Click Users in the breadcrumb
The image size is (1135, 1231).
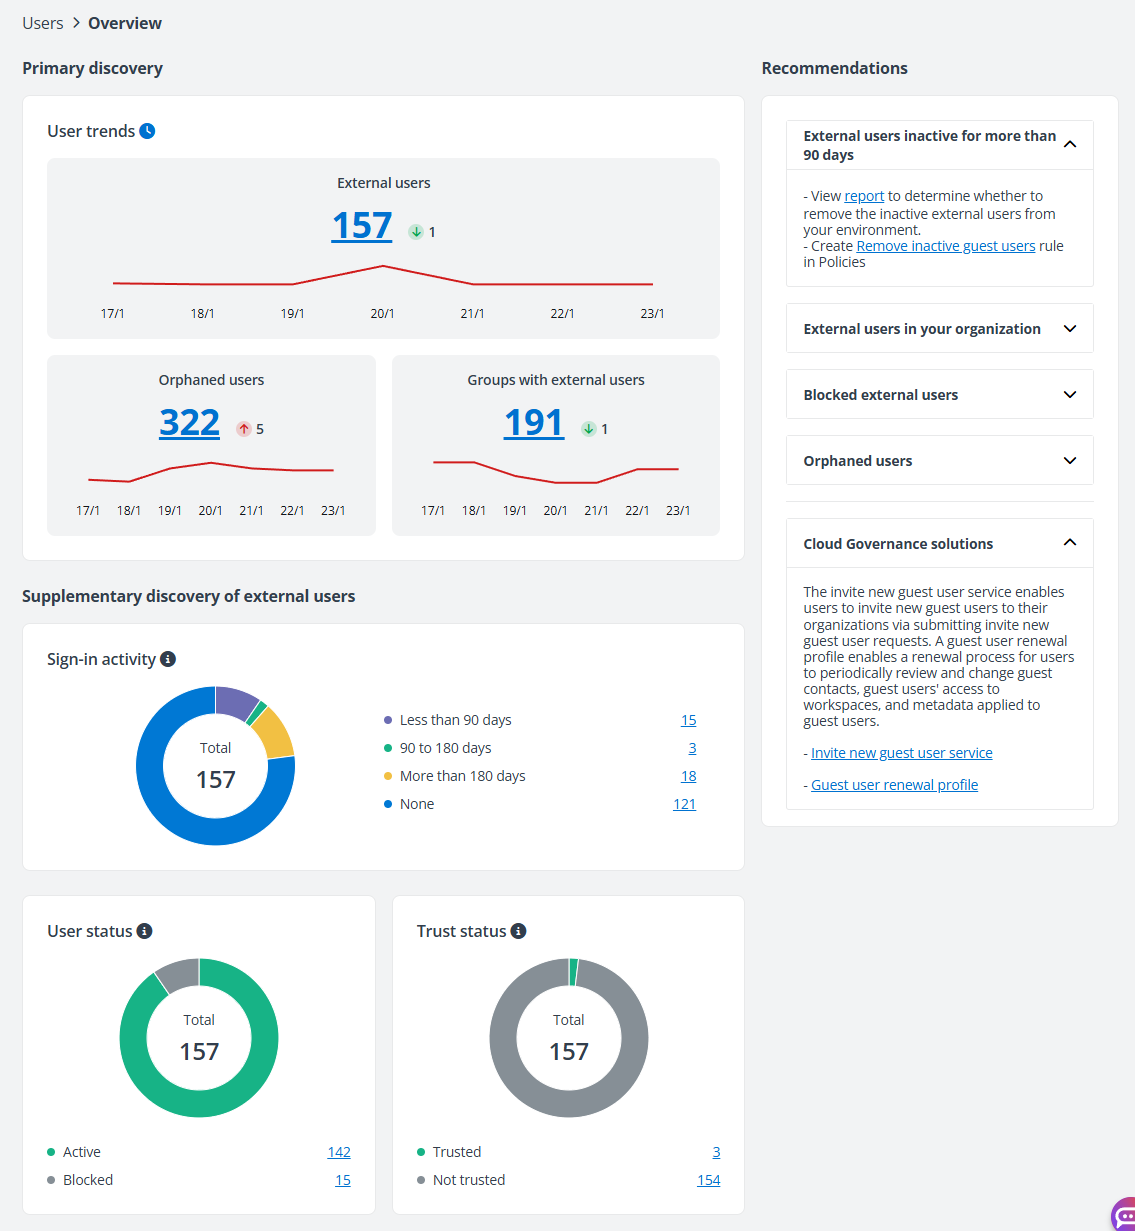(x=42, y=22)
